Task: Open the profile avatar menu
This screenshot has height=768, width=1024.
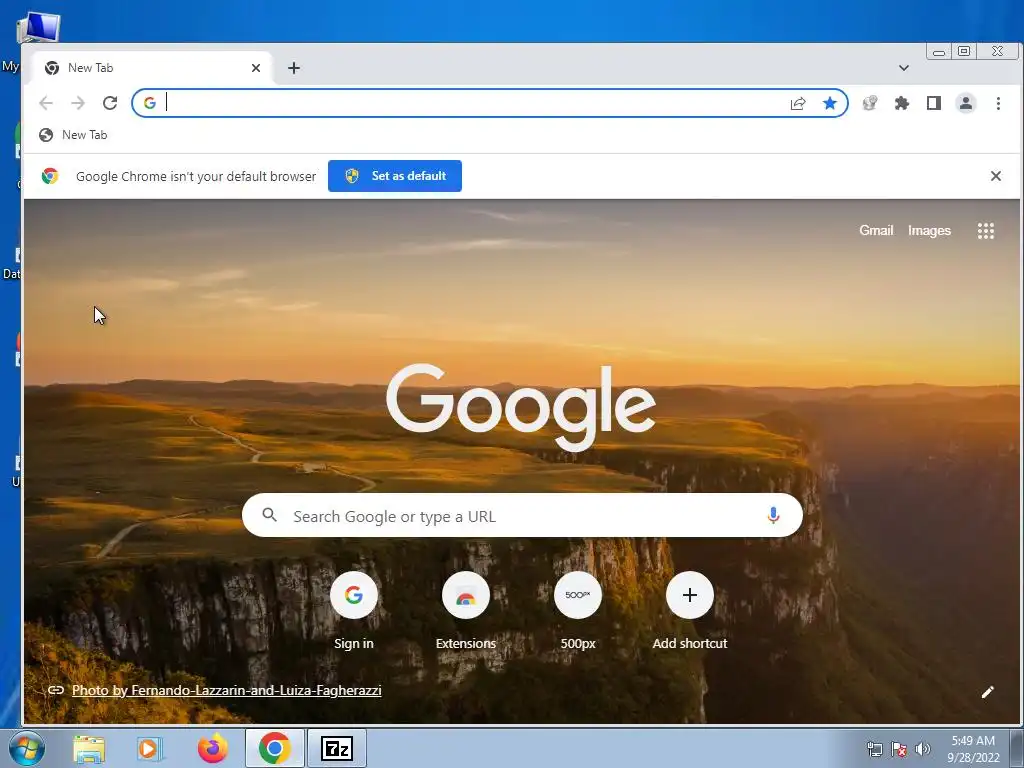Action: pos(966,103)
